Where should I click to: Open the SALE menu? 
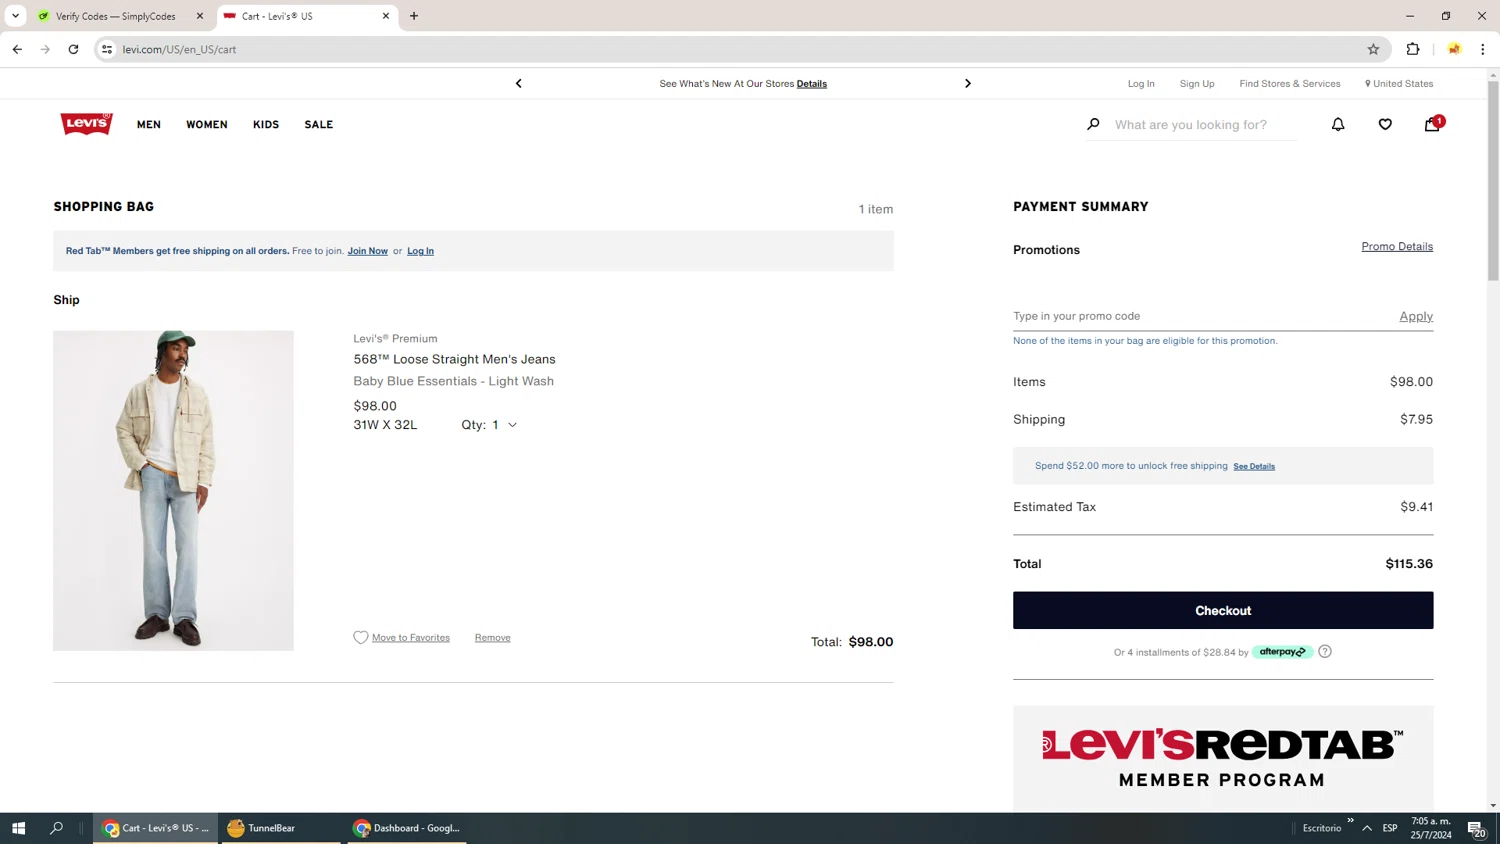tap(319, 125)
